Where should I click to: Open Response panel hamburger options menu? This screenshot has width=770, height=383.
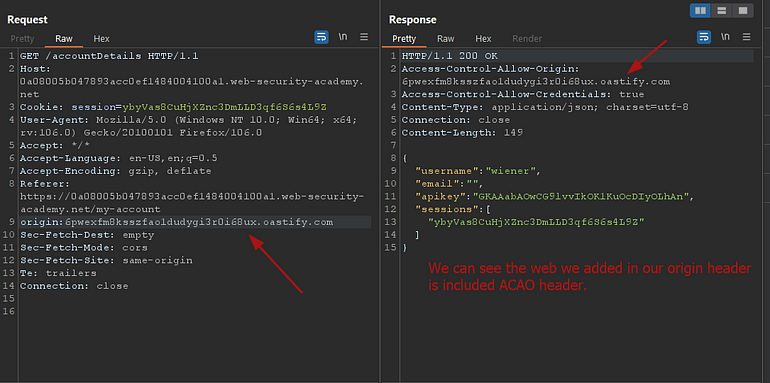tap(746, 37)
